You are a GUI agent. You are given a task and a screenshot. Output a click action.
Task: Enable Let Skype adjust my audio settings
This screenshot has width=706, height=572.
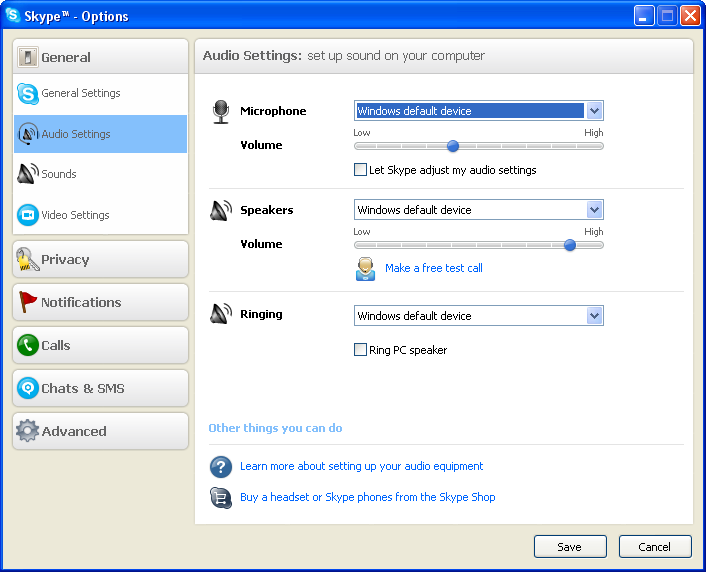(360, 170)
